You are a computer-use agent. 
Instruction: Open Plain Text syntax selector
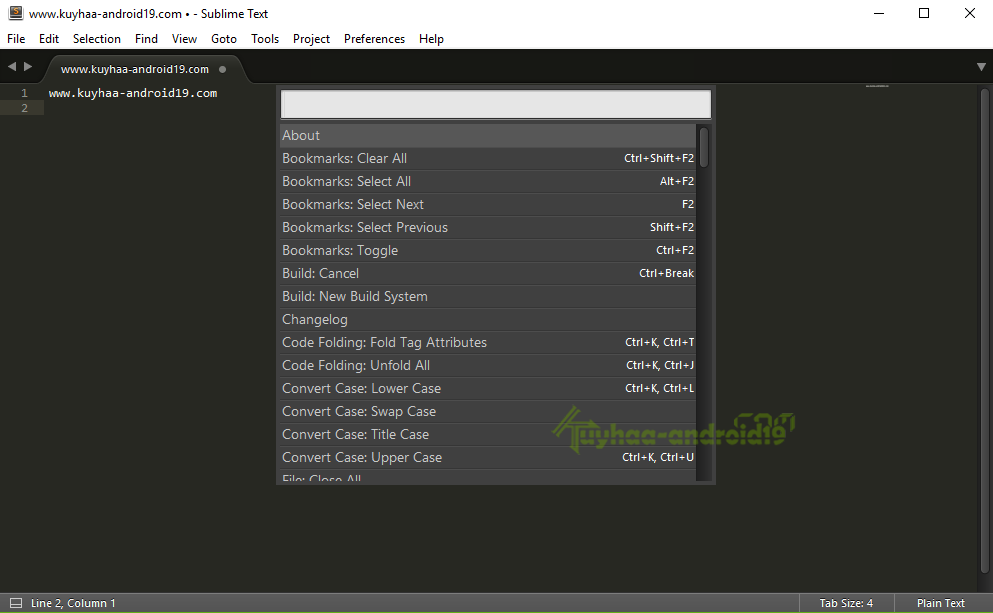point(940,603)
